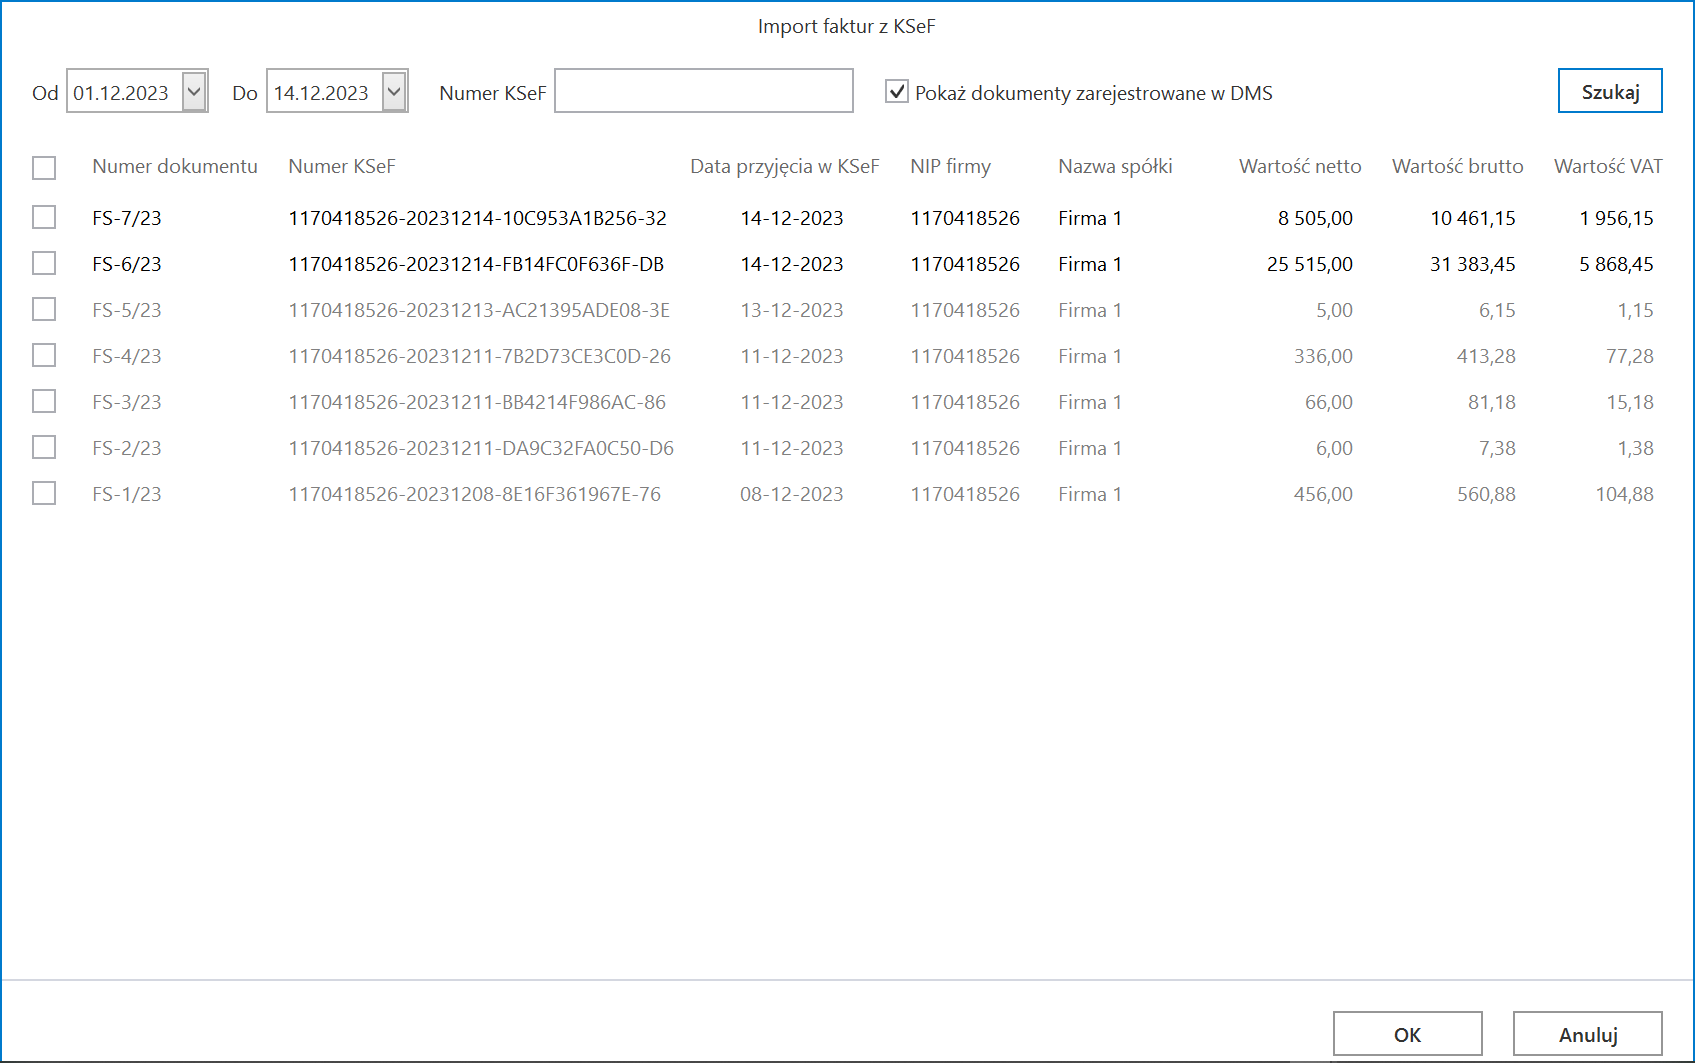Select document number FS-2/23
The width and height of the screenshot is (1695, 1063).
point(127,448)
